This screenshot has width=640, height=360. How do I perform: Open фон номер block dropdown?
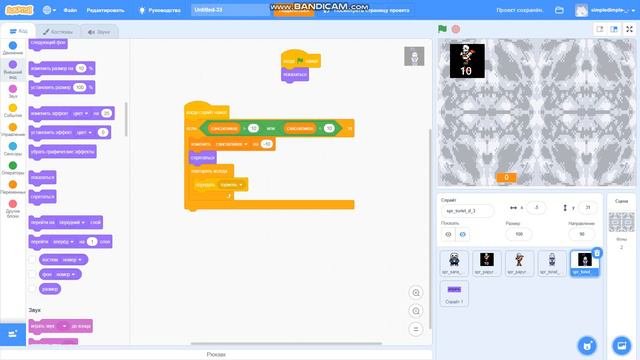65,274
